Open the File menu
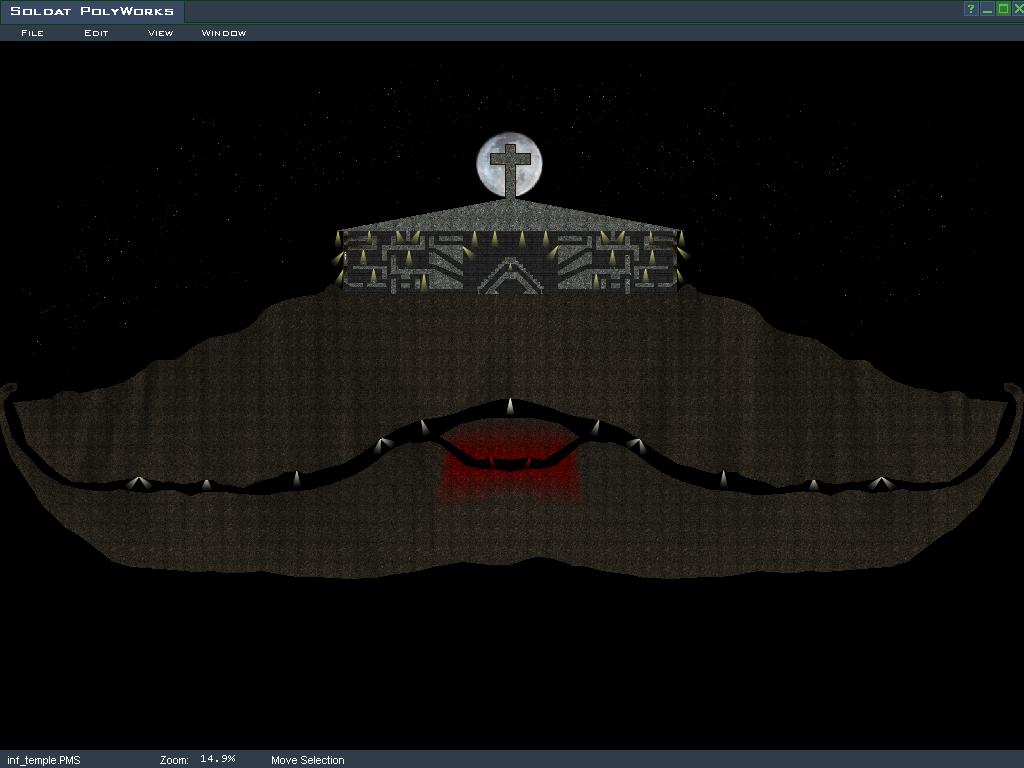The image size is (1024, 768). 33,33
